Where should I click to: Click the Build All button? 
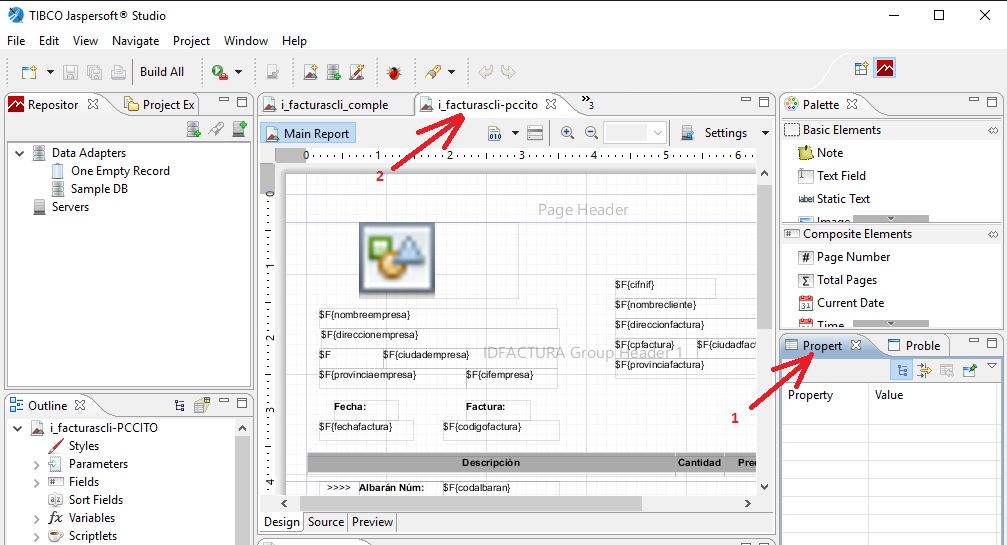162,72
